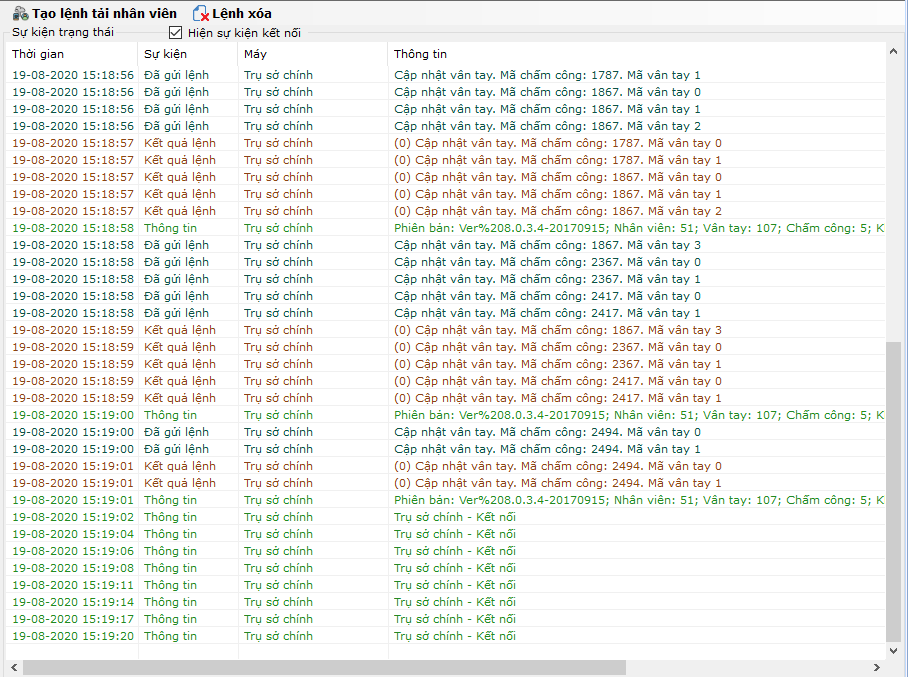908x677 pixels.
Task: Click the vertical scrollbar thumb
Action: [x=894, y=490]
